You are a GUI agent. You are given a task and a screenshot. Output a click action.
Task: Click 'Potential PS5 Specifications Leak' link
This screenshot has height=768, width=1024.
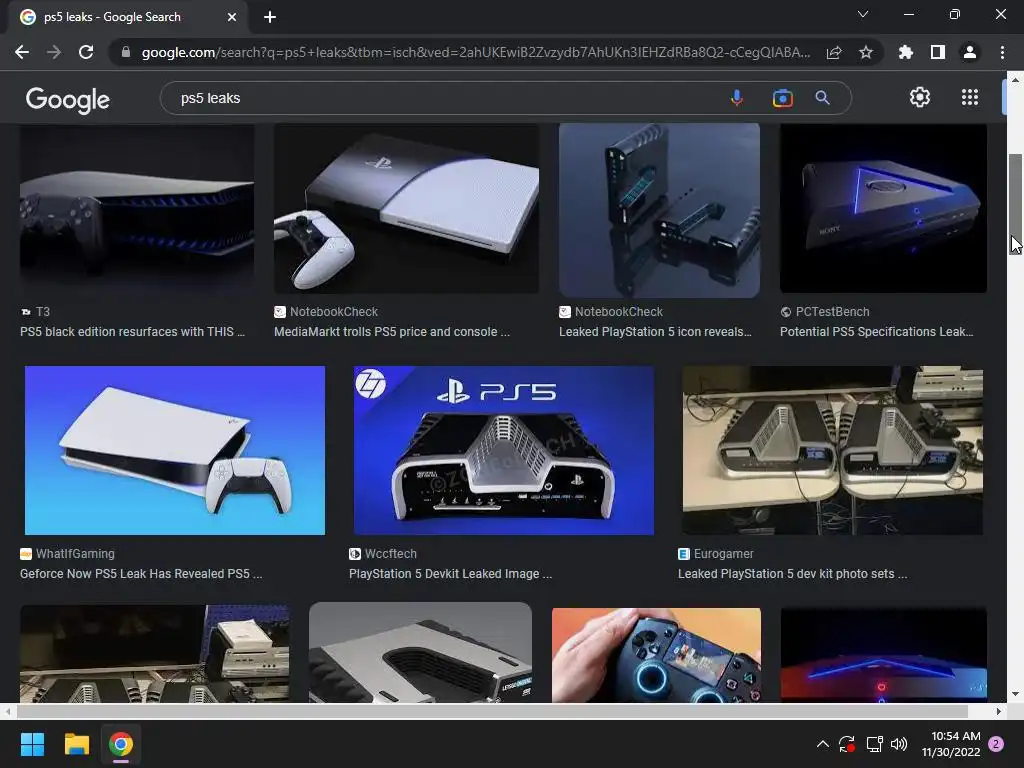pos(876,332)
